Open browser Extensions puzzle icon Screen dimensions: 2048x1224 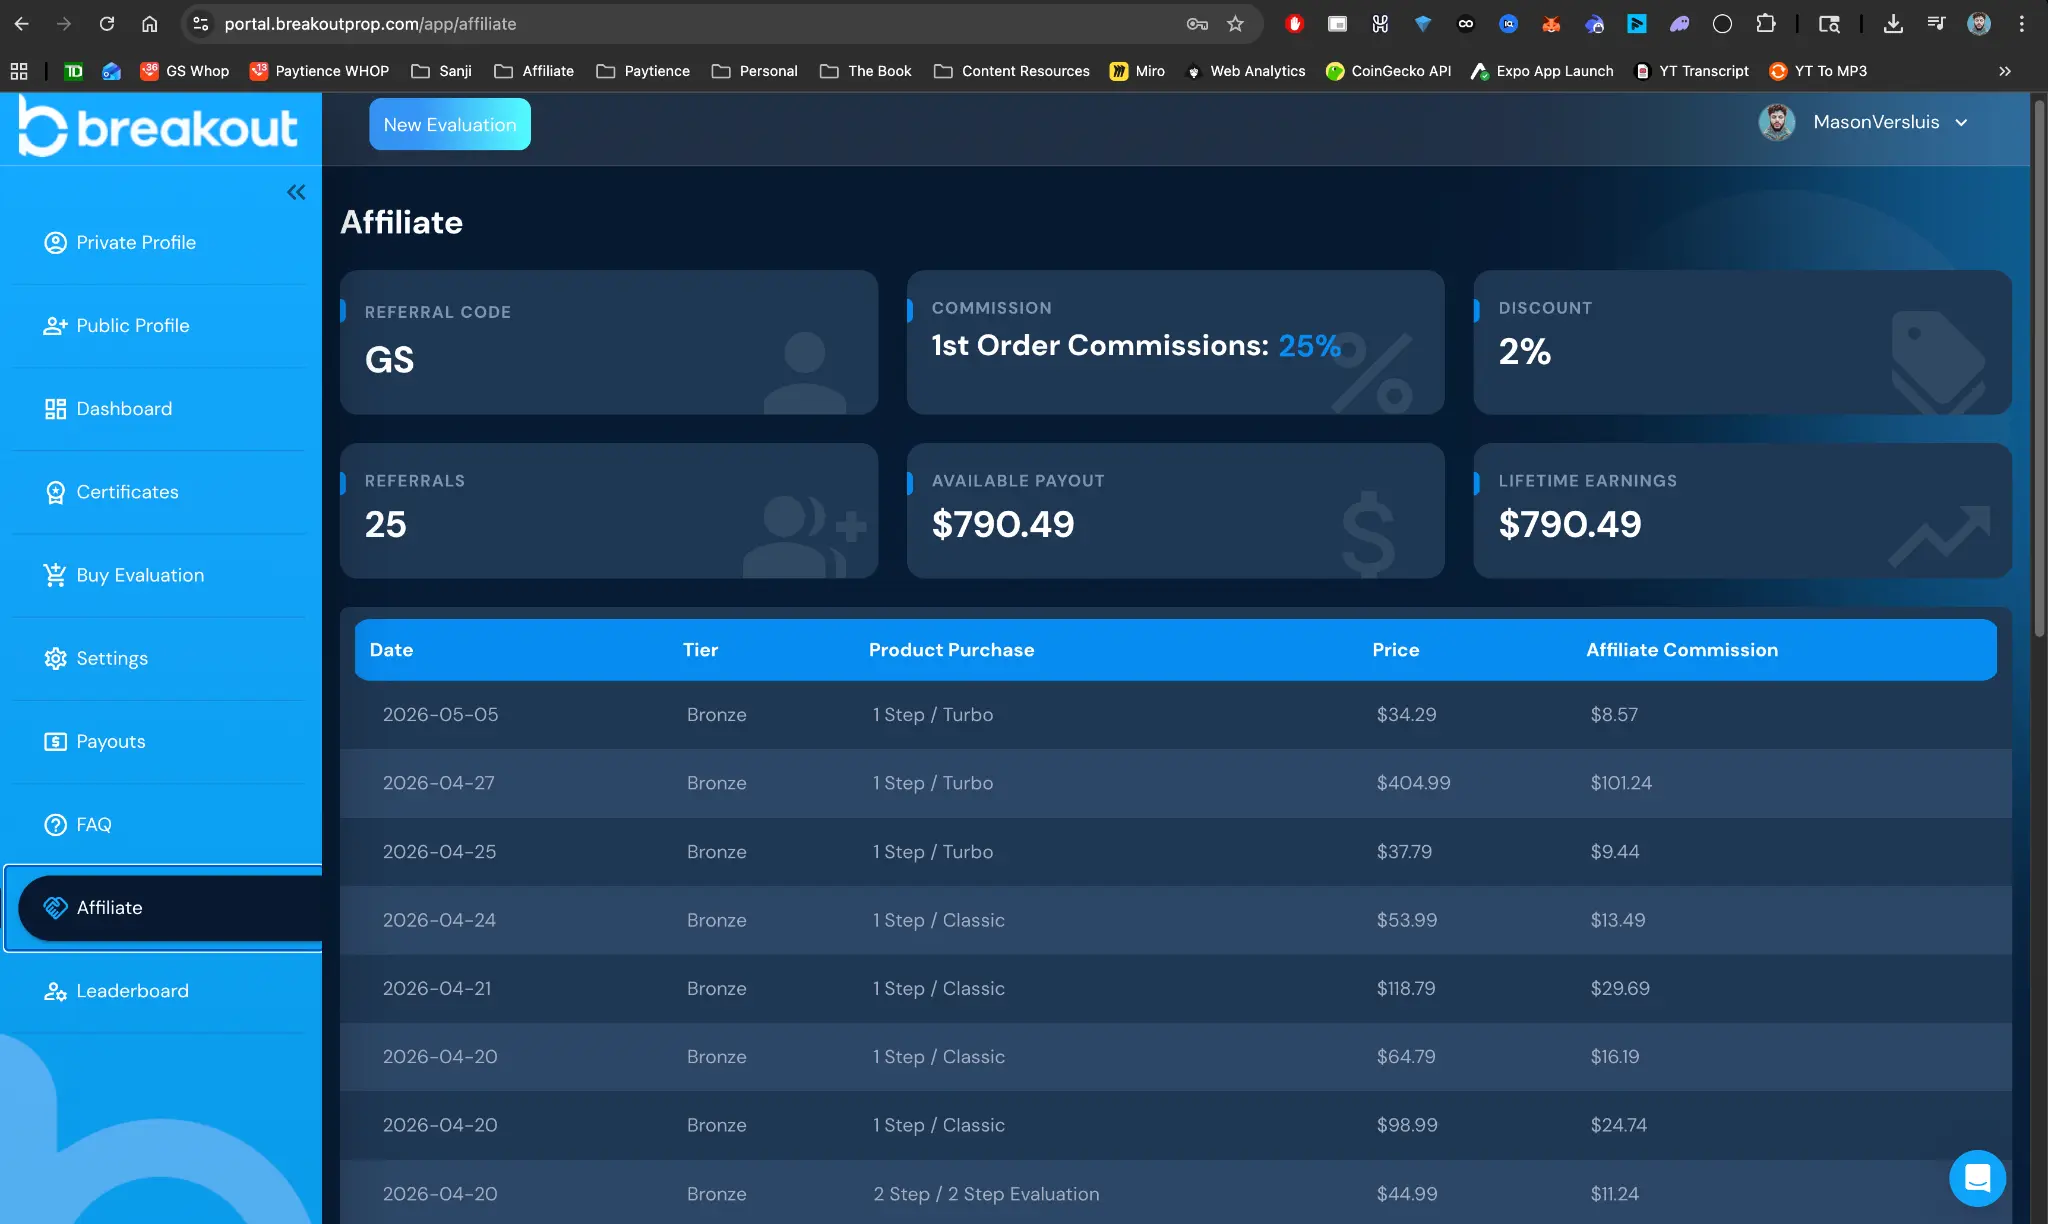[1766, 23]
